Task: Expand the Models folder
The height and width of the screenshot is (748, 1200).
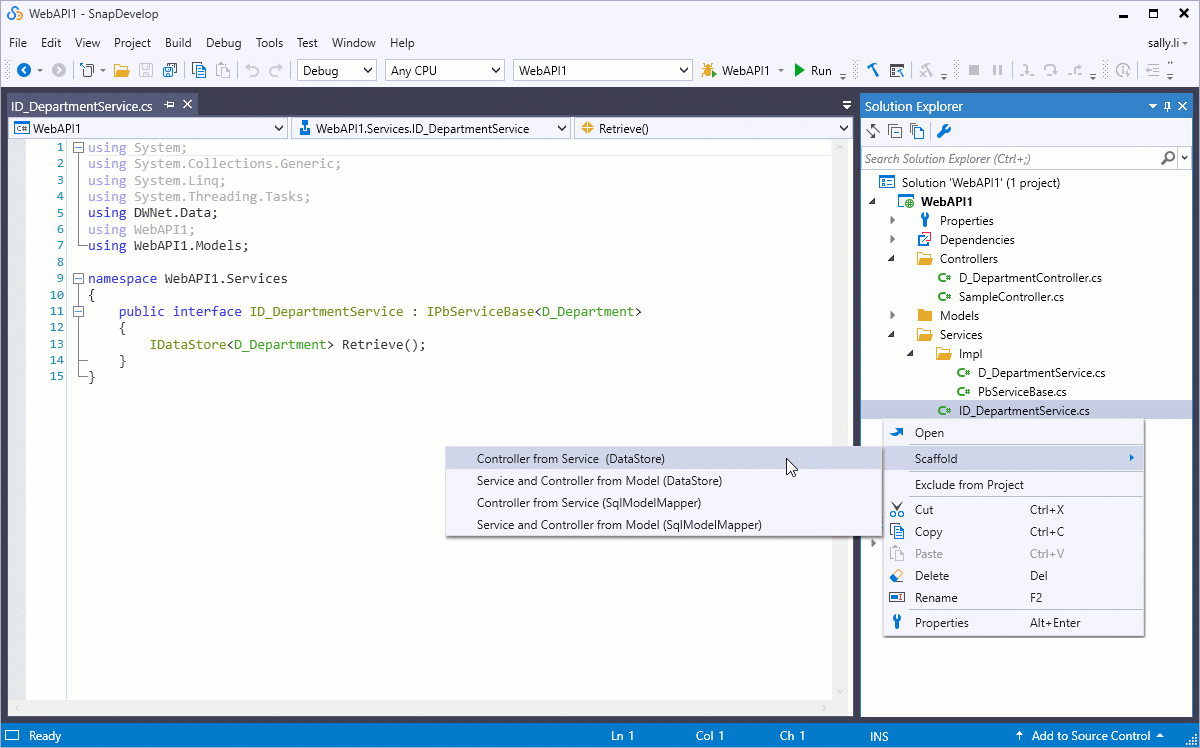Action: tap(892, 315)
